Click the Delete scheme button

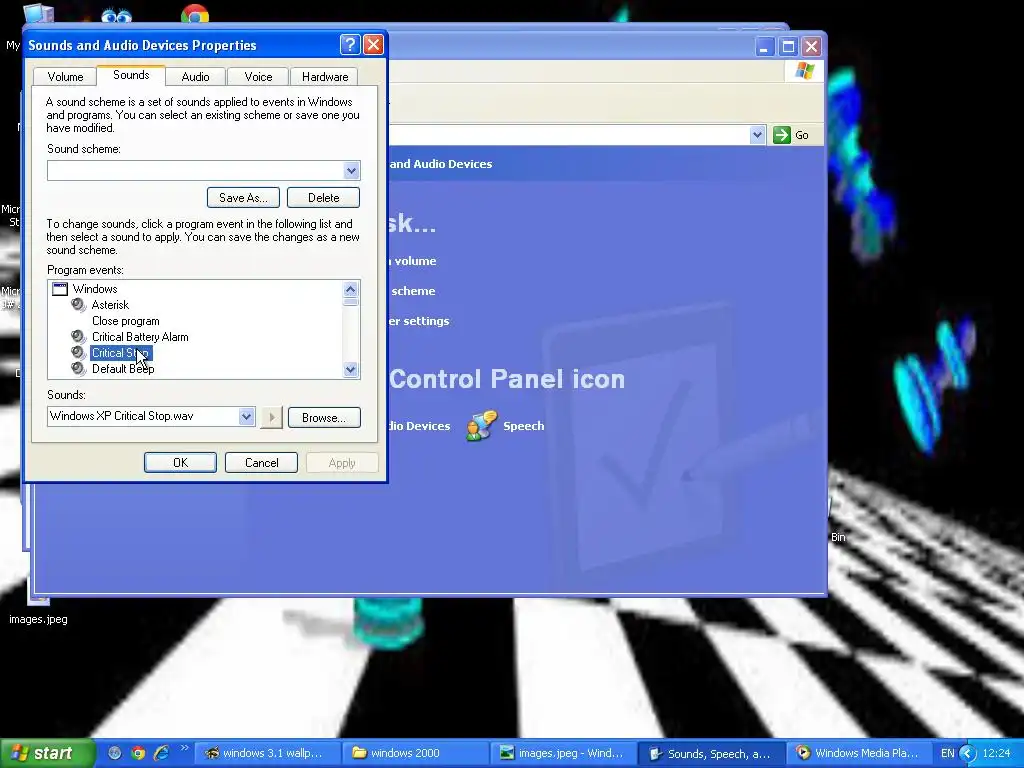coord(323,197)
